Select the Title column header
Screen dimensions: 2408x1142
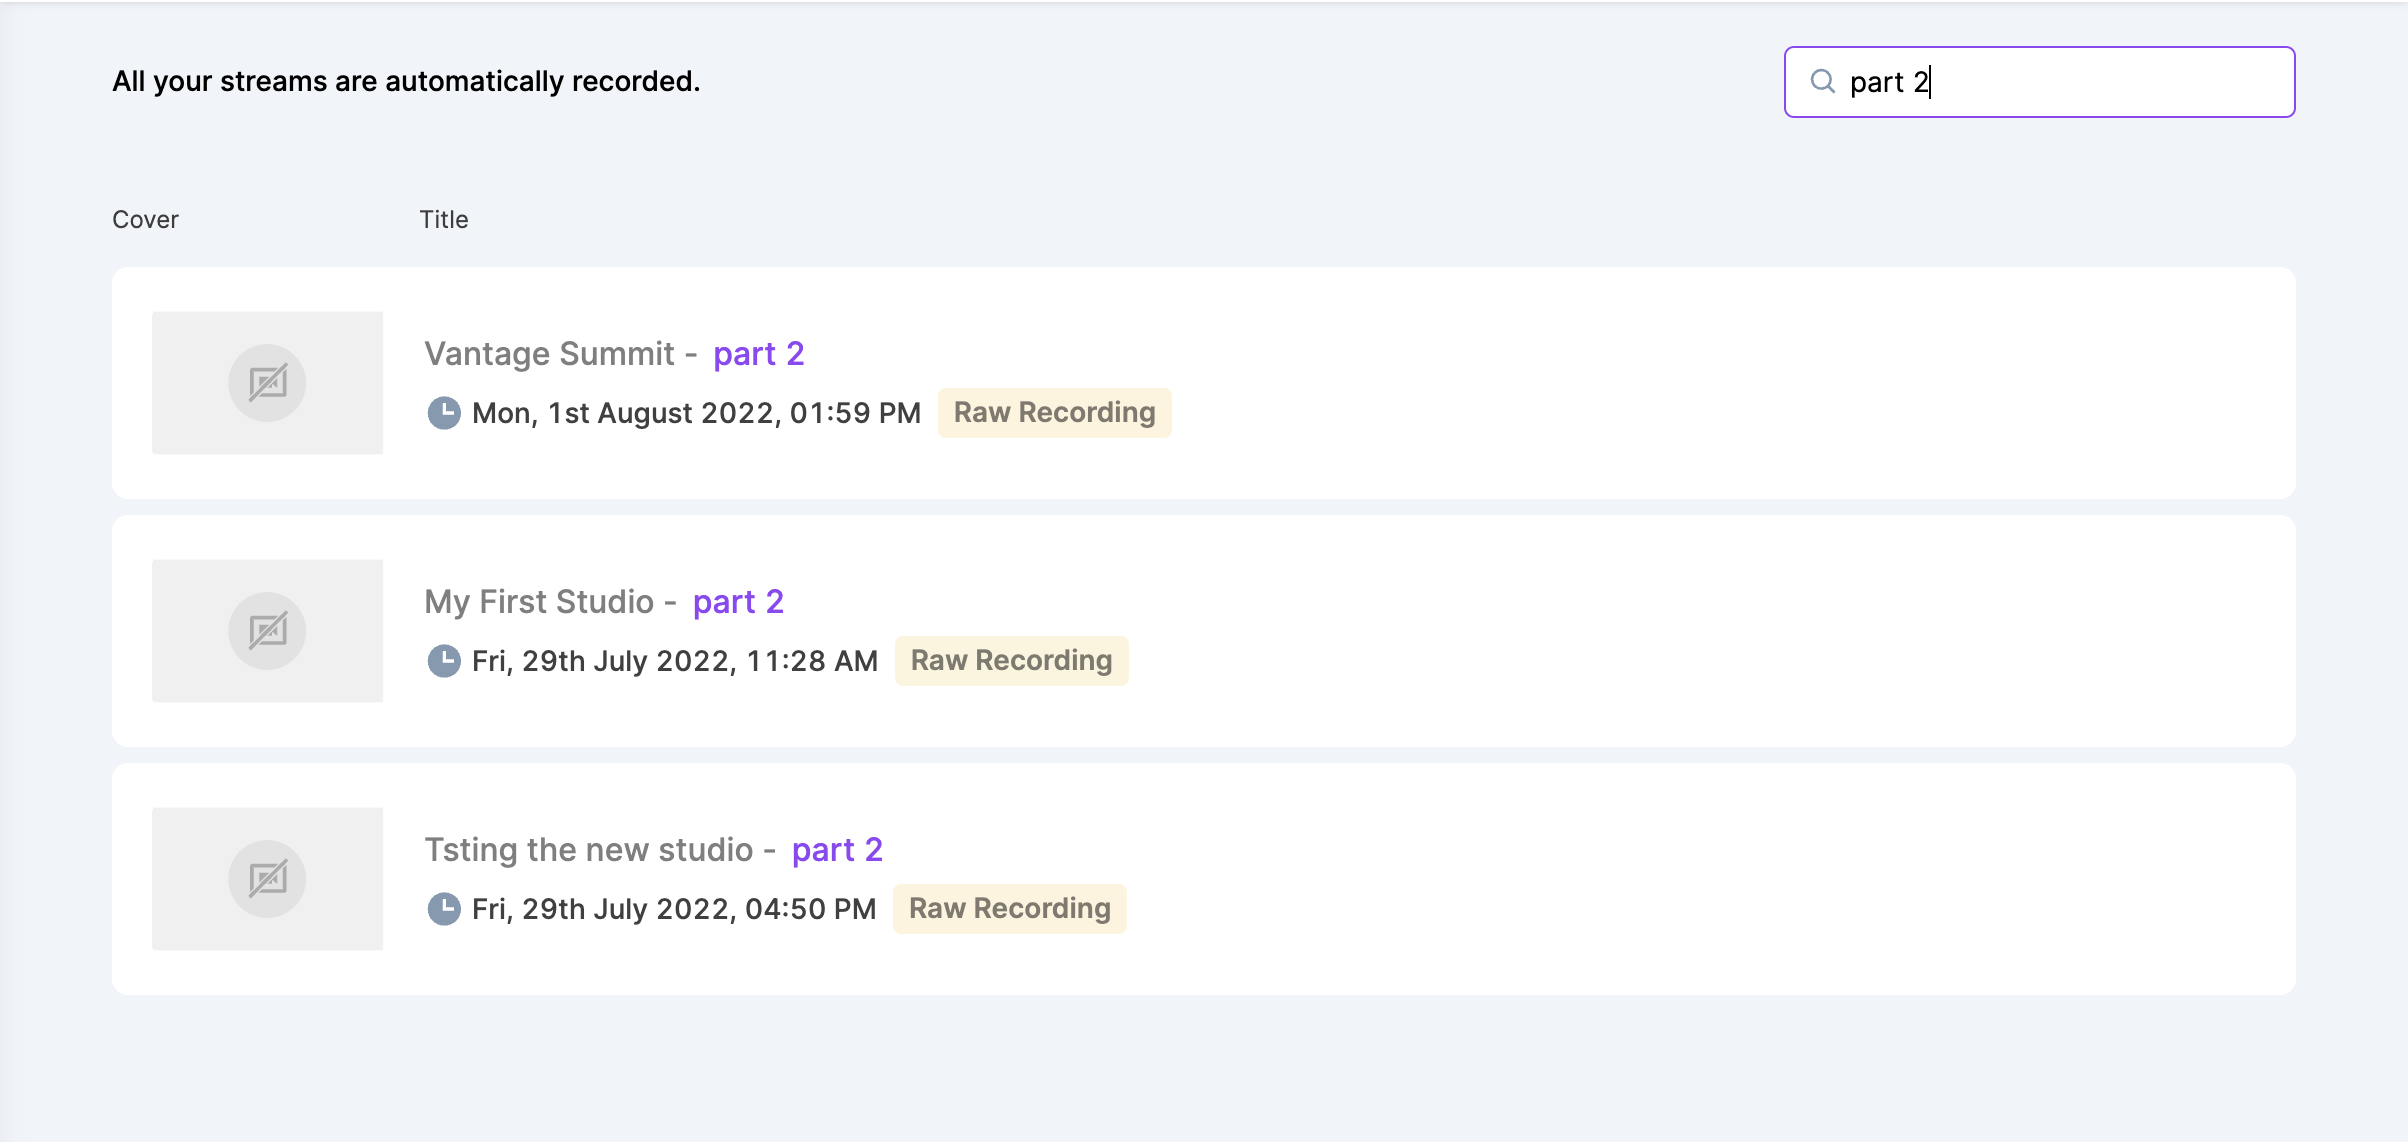pyautogui.click(x=443, y=219)
